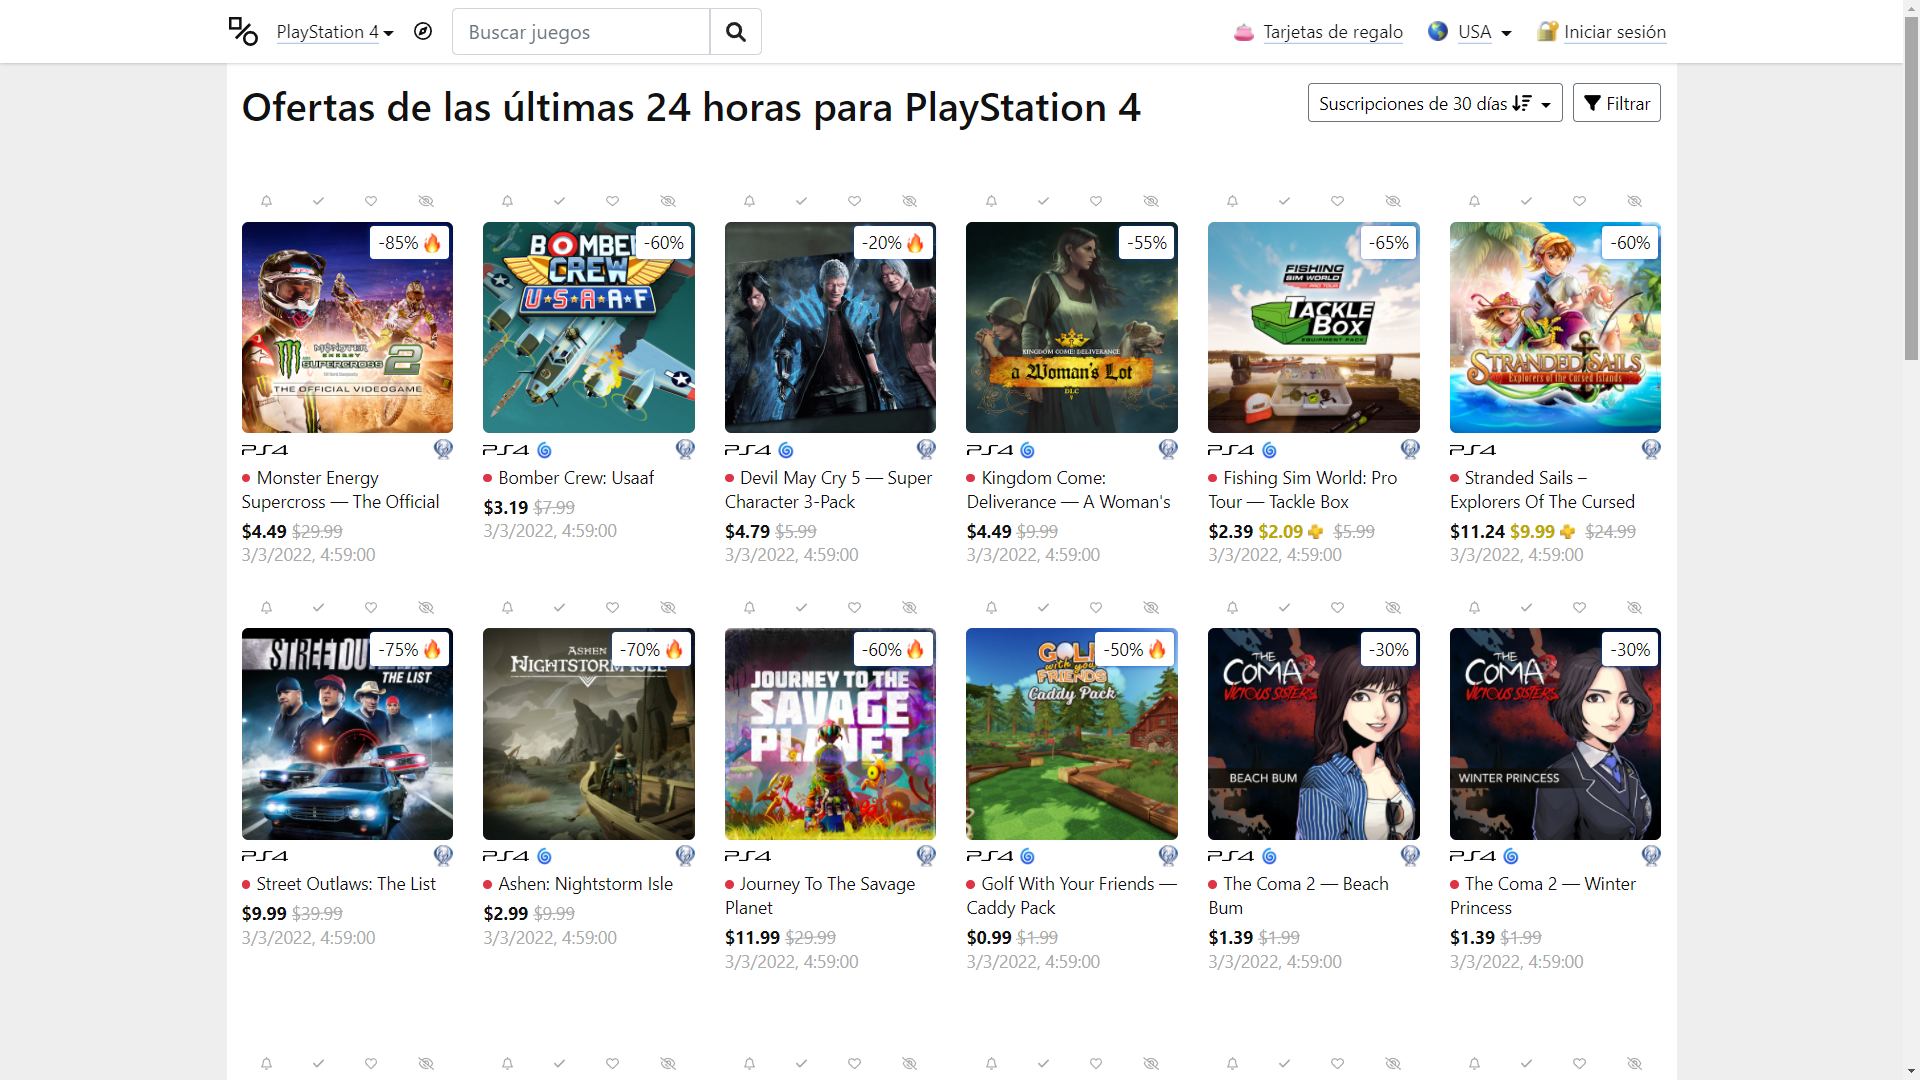
Task: Click trophy icon next to Devil May Cry 5
Action: pyautogui.click(x=926, y=449)
